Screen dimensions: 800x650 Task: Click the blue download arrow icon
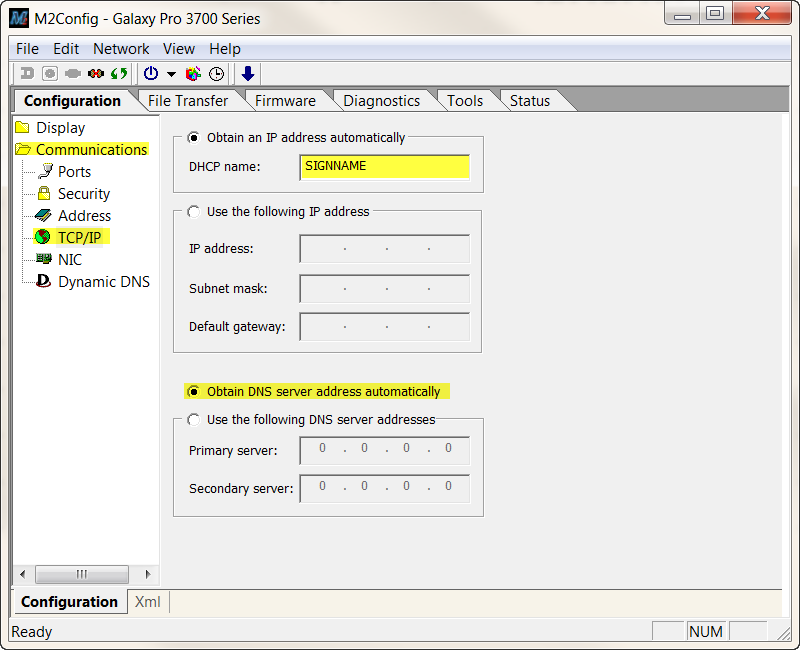tap(248, 74)
